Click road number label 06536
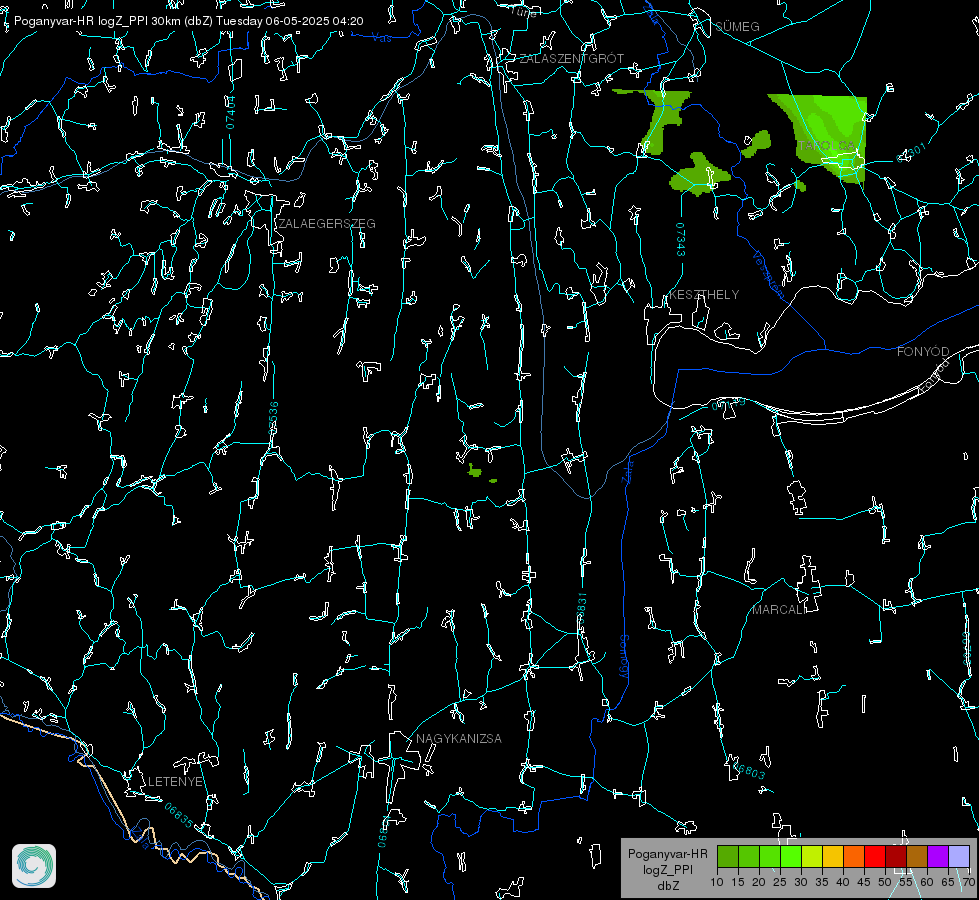 pyautogui.click(x=273, y=418)
